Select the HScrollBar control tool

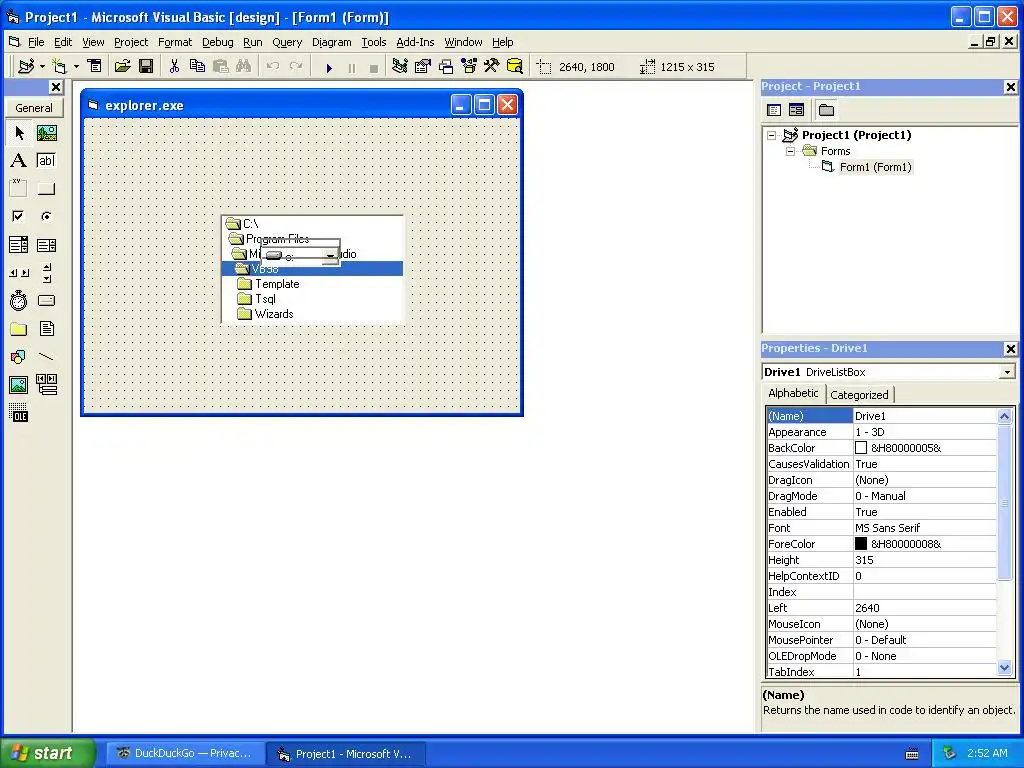tap(19, 272)
